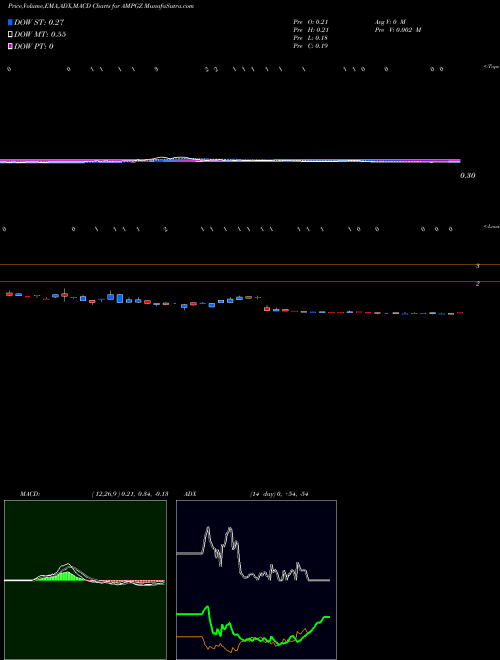Click the '2' label on the orange line
Viewport: 500px width, 660px height.
tap(478, 284)
